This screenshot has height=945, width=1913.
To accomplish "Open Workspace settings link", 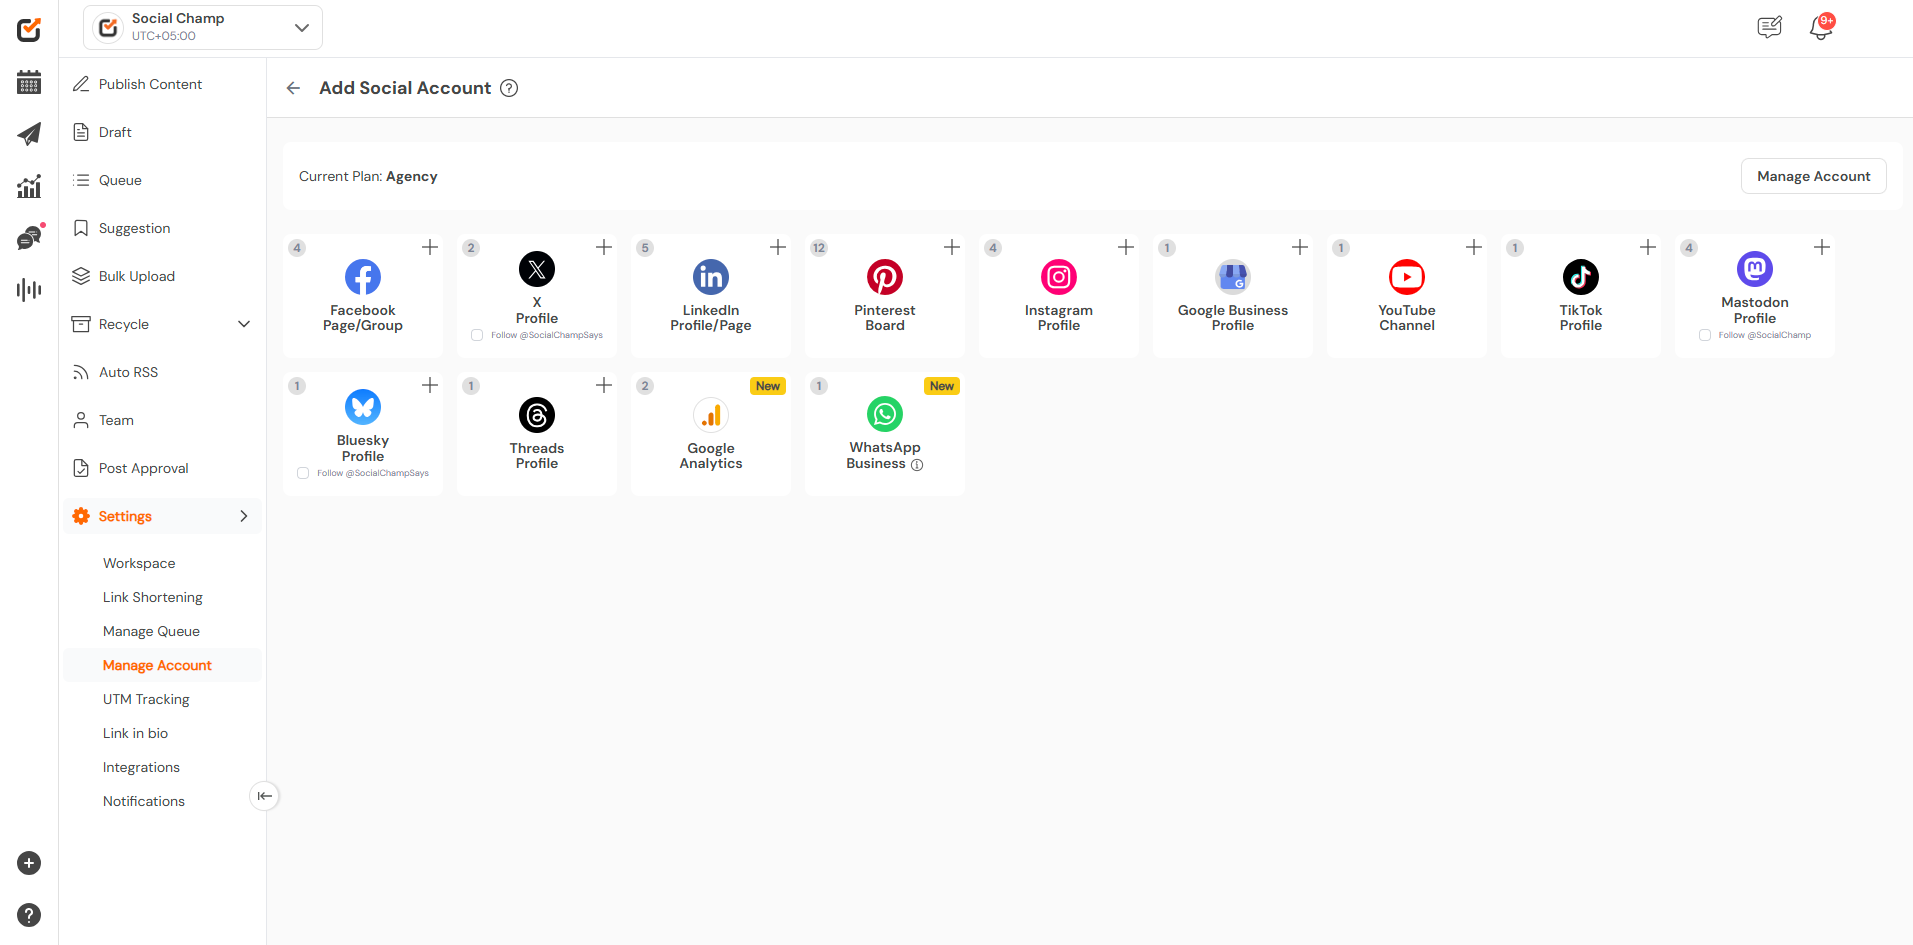I will tap(139, 563).
